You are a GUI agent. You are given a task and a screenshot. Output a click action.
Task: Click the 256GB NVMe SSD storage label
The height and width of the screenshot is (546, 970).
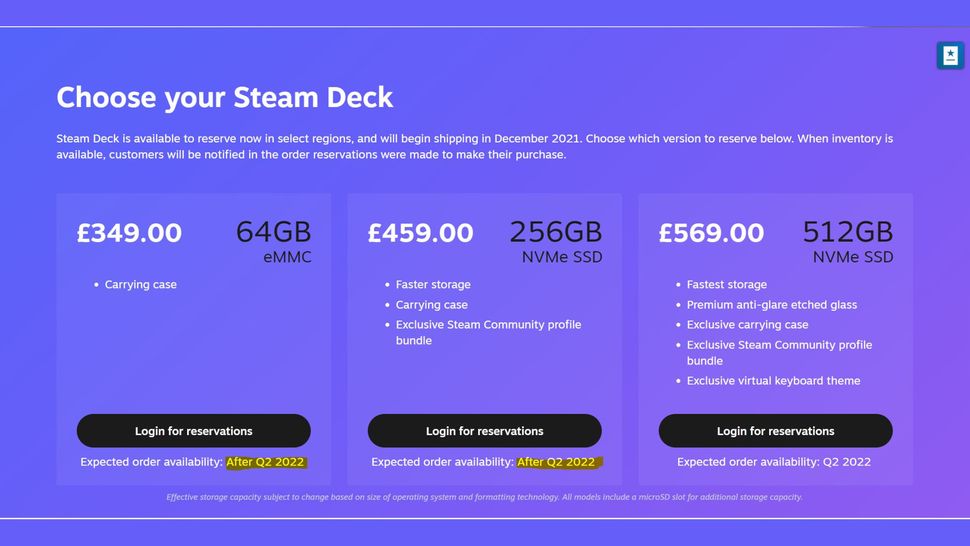point(556,243)
